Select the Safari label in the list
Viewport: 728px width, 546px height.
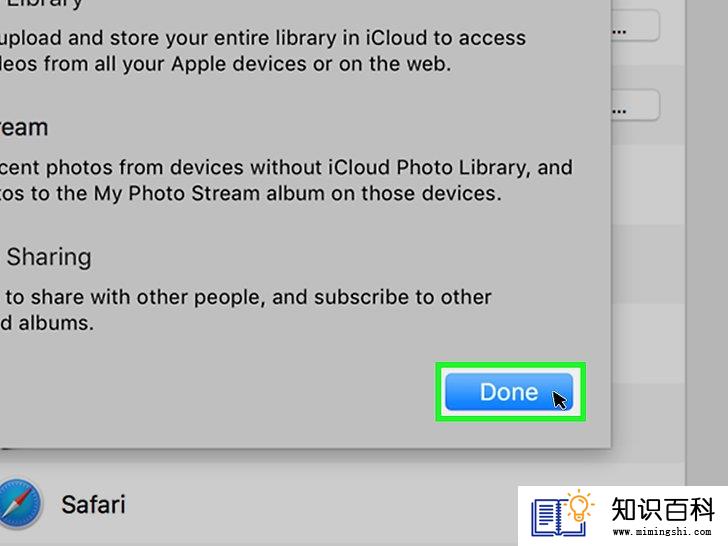93,505
